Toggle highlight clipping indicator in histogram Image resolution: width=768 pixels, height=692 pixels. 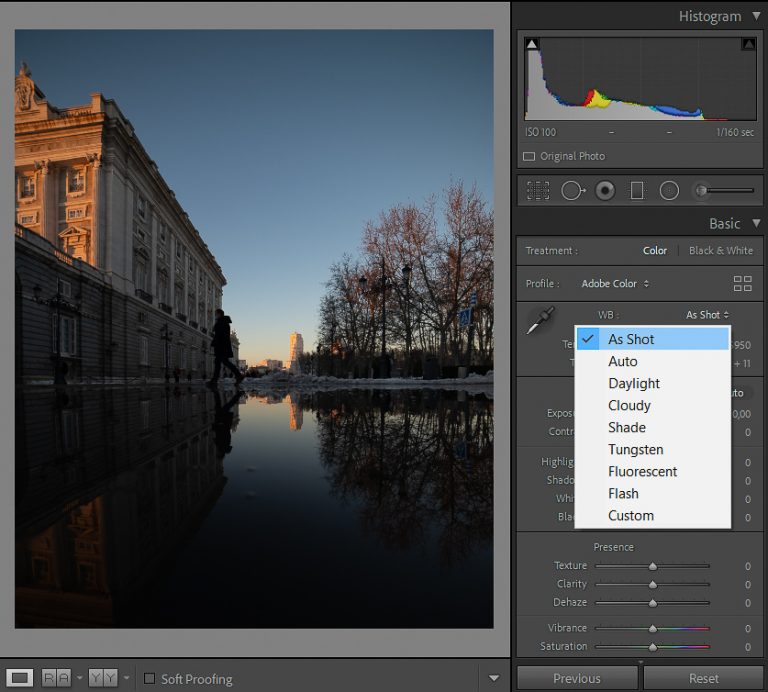click(x=748, y=44)
